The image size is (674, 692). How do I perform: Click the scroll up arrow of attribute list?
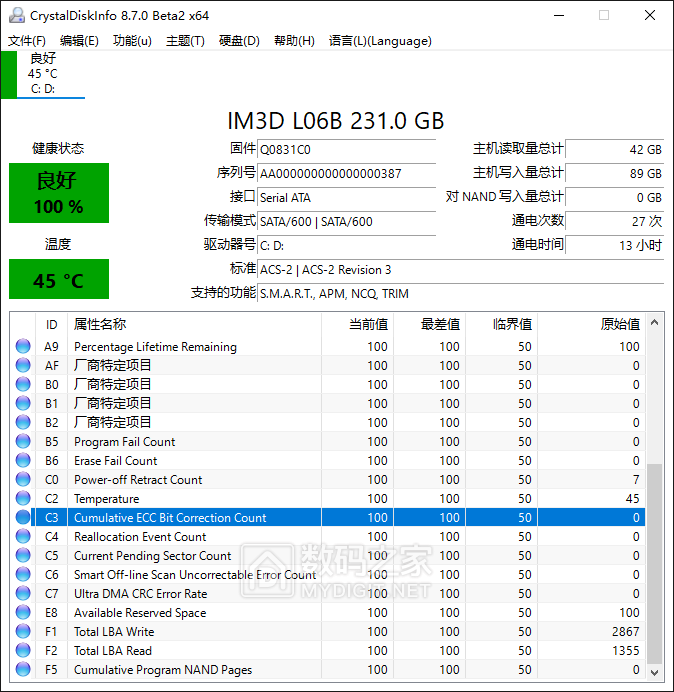tap(654, 324)
